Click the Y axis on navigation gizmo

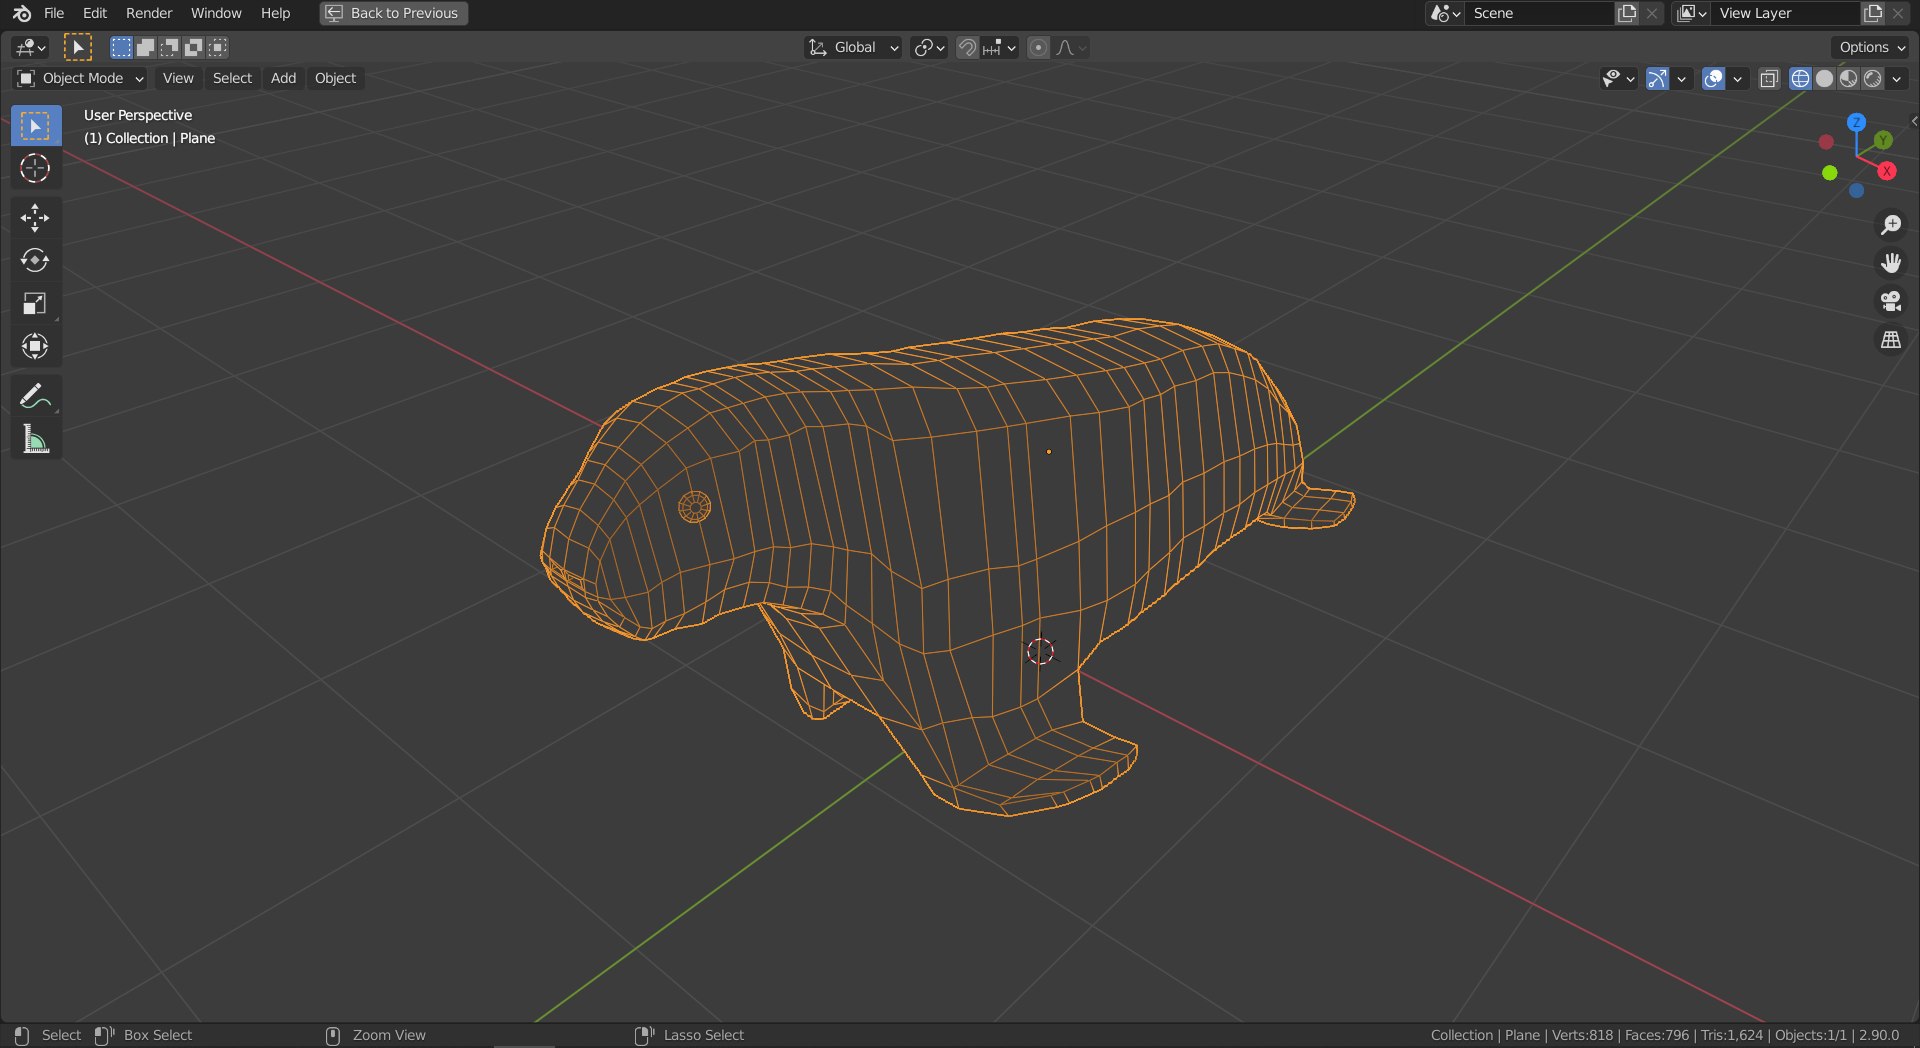[1883, 140]
